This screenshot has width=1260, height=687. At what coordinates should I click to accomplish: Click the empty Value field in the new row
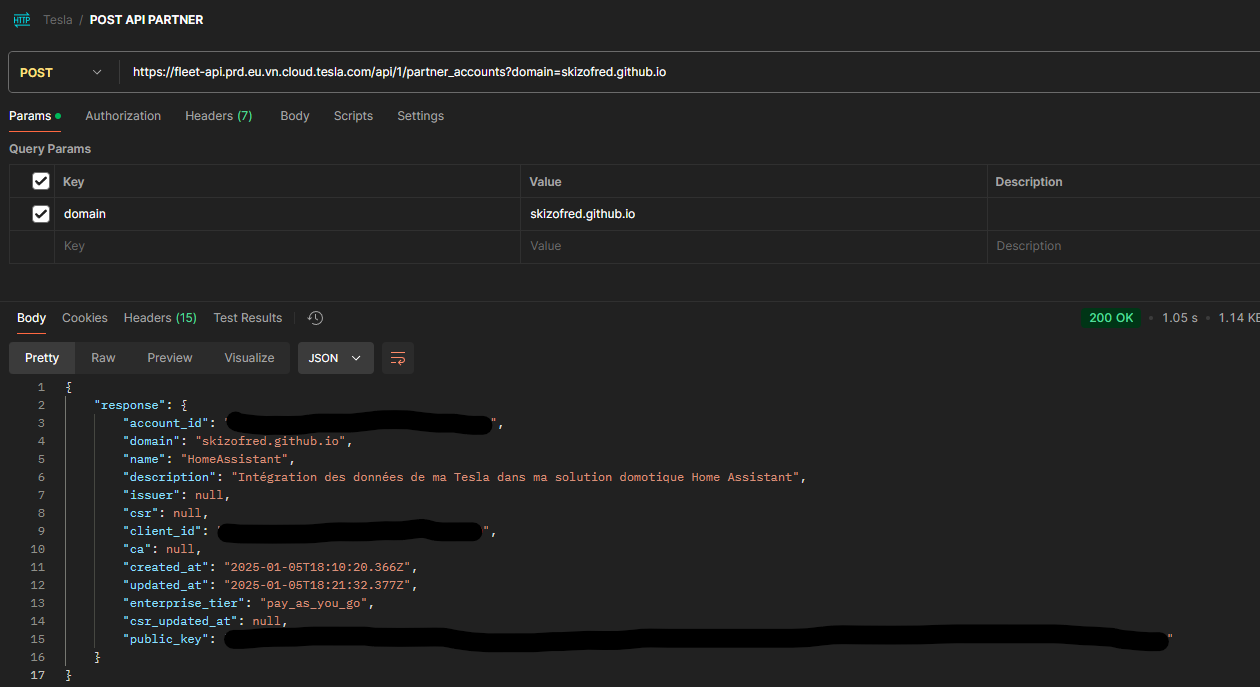click(754, 246)
